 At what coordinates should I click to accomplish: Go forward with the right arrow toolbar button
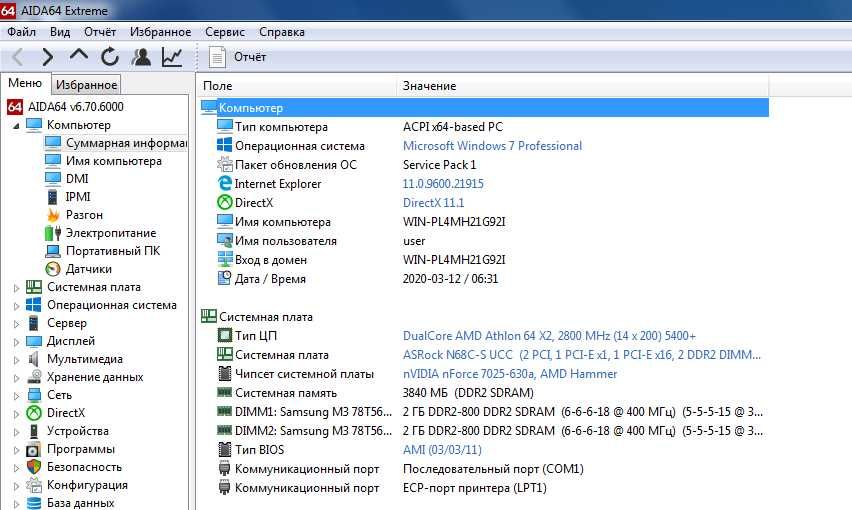point(48,57)
